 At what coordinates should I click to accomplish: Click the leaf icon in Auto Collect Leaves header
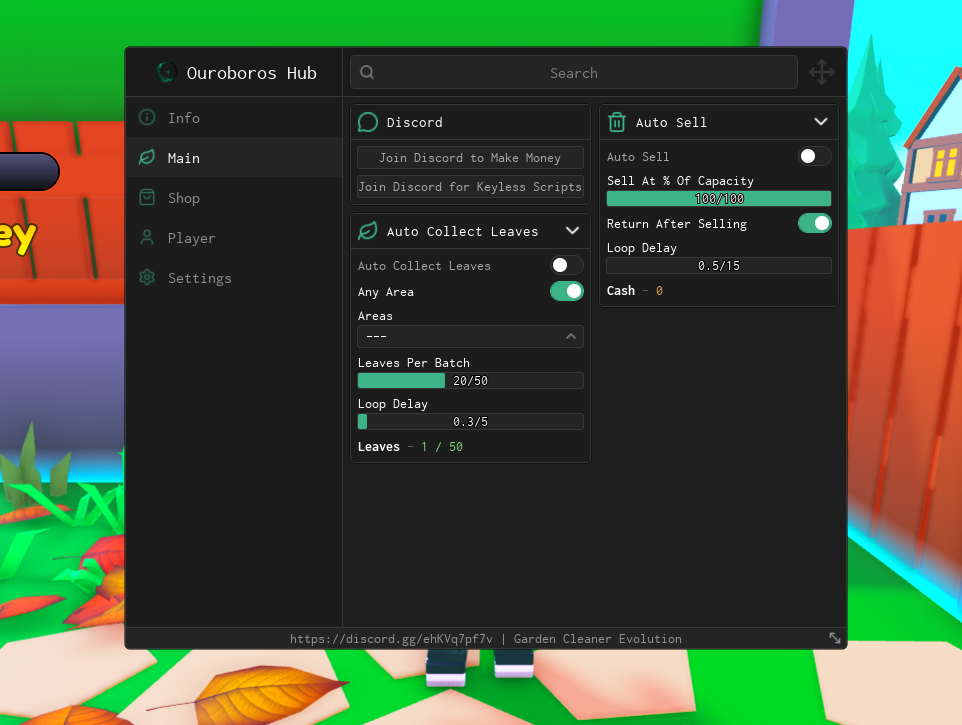(367, 231)
